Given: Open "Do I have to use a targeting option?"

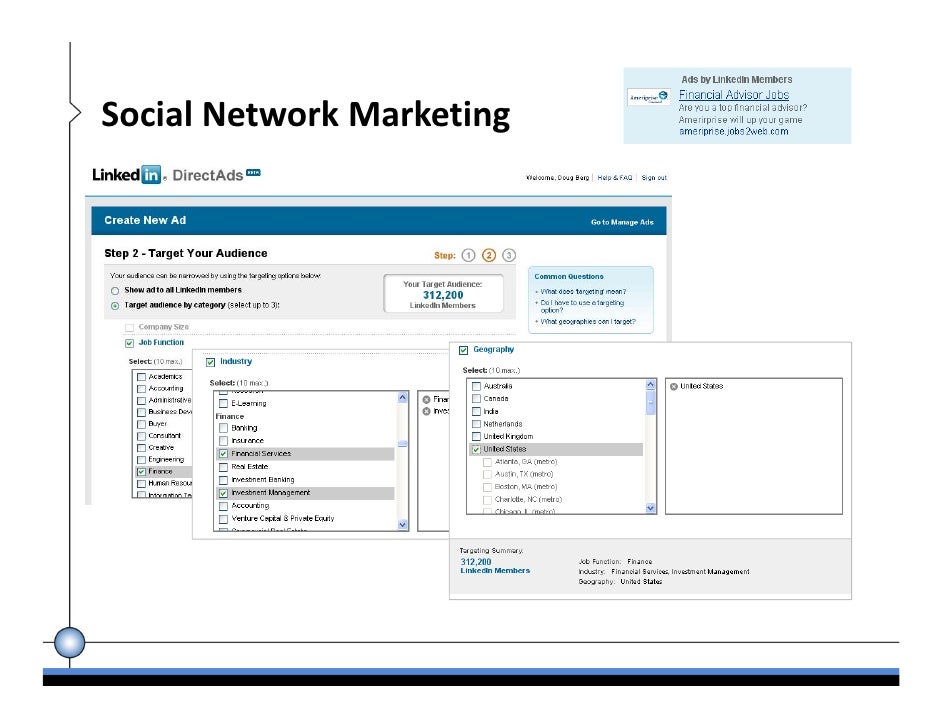Looking at the screenshot, I should click(582, 307).
